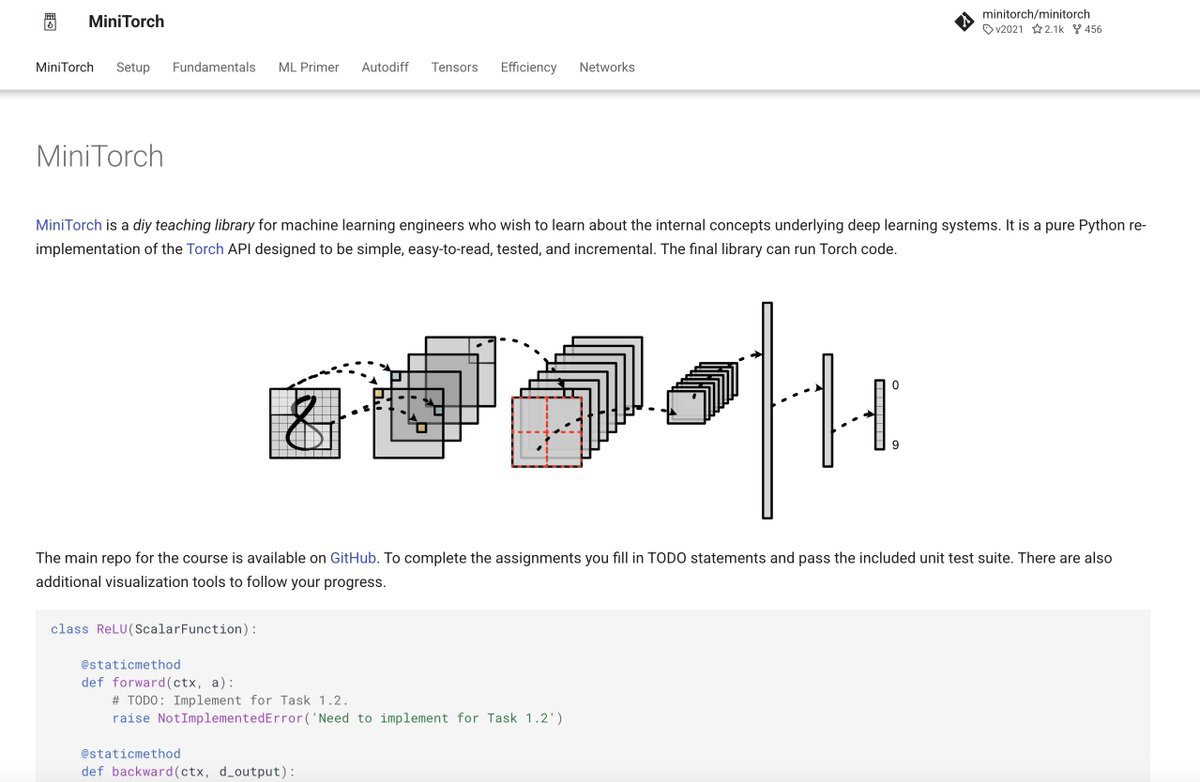The width and height of the screenshot is (1200, 782).
Task: Click the '@staticmethod' line above 'def backward'
Action: (x=131, y=754)
